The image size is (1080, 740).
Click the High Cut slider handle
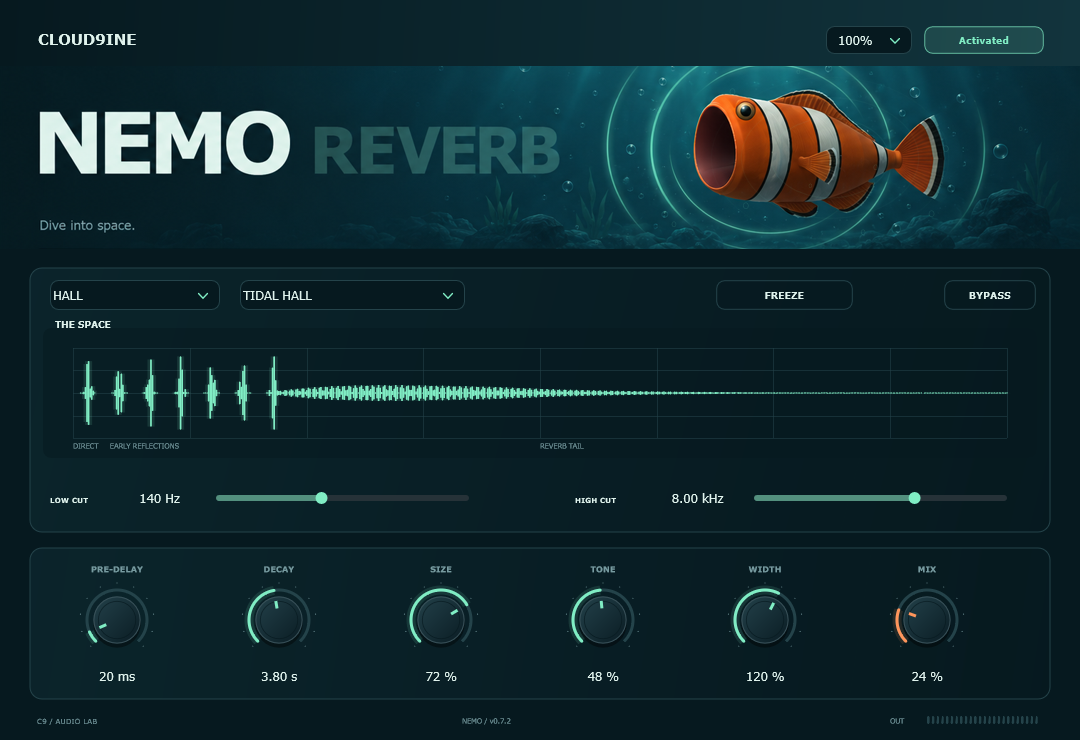[x=915, y=498]
